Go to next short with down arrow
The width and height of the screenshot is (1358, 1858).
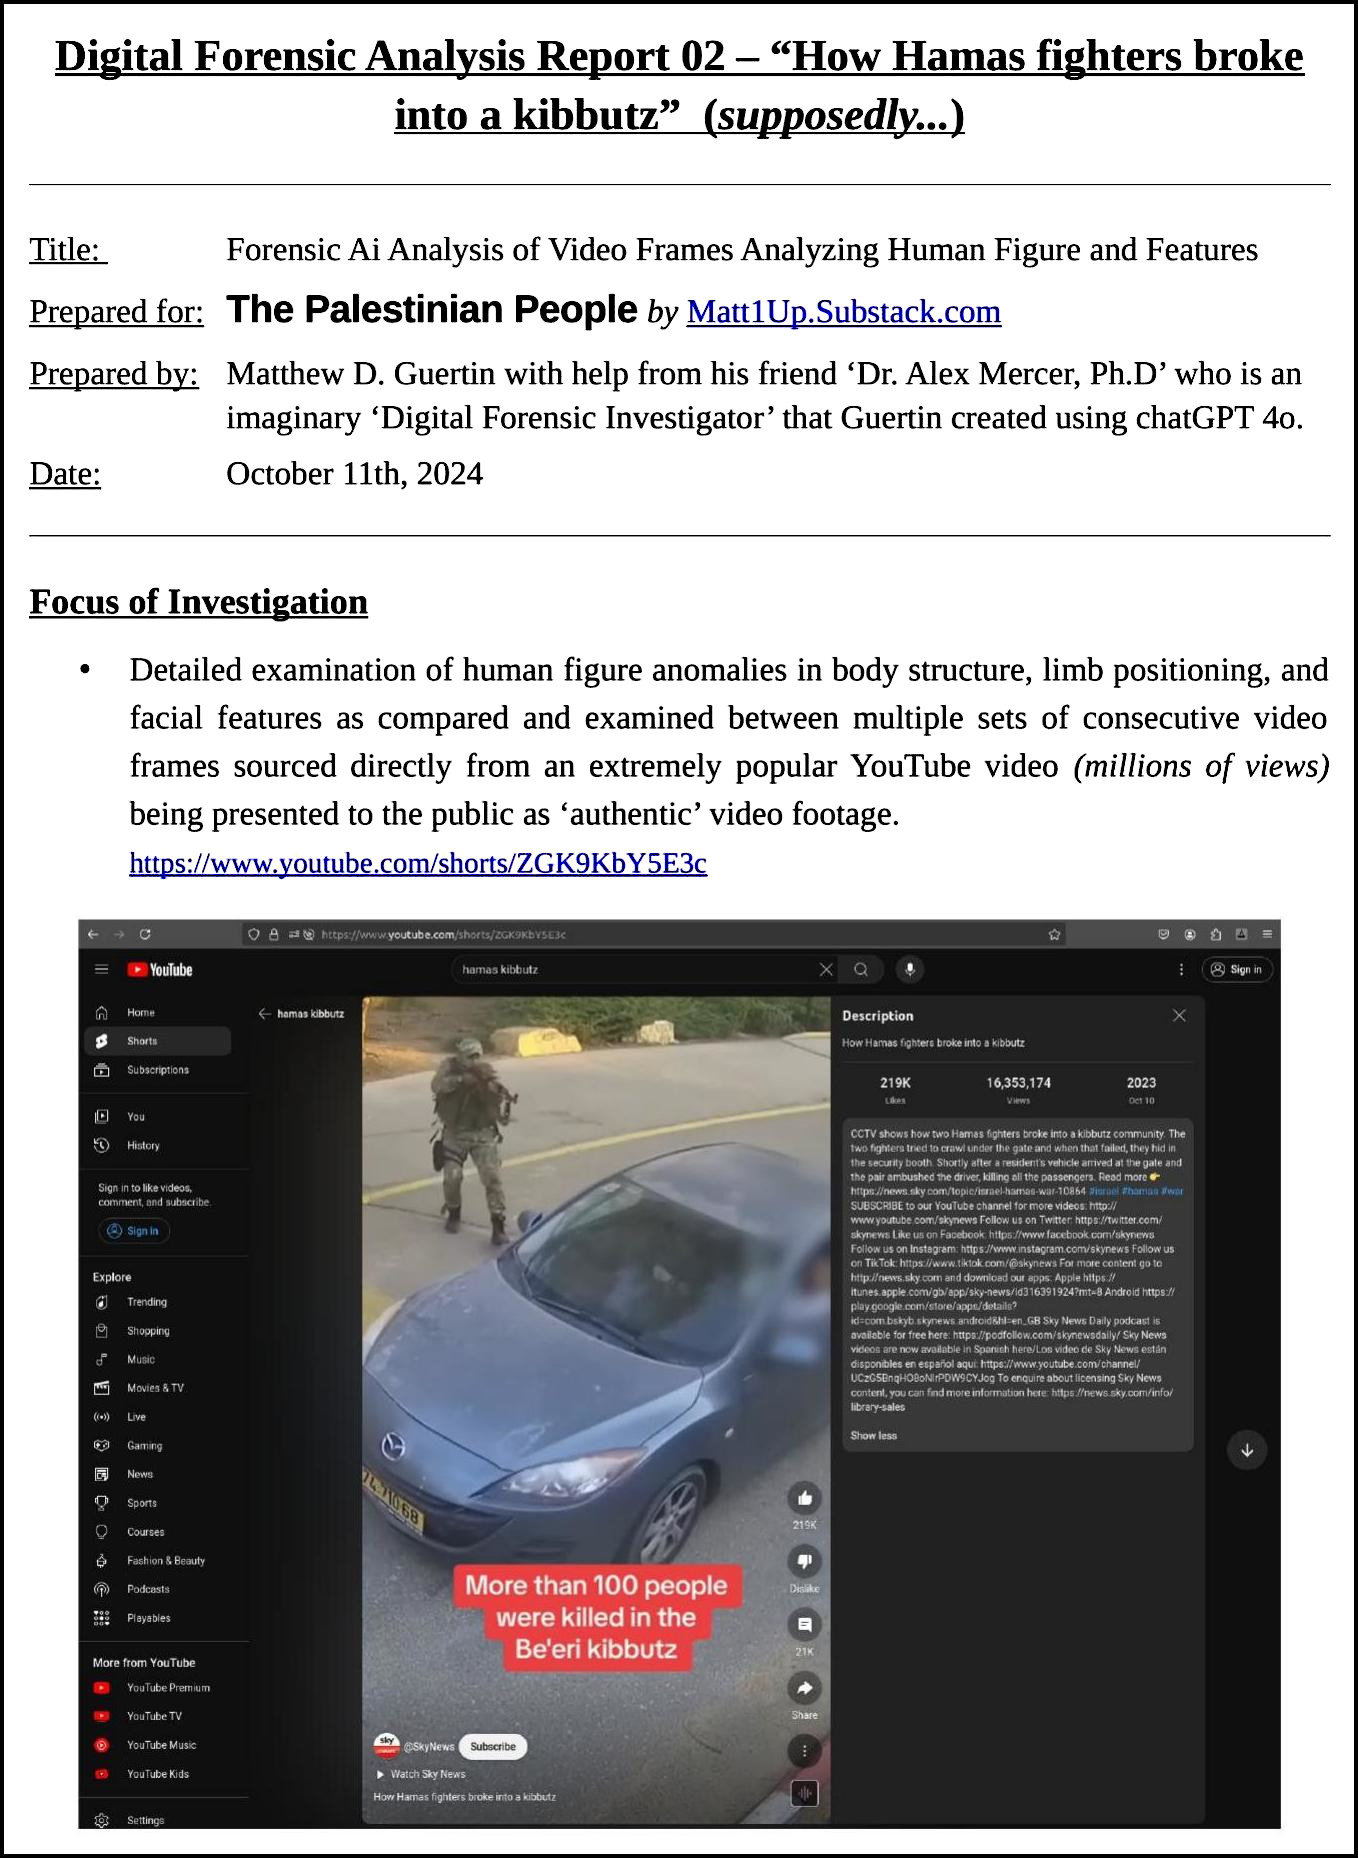tap(1247, 1450)
